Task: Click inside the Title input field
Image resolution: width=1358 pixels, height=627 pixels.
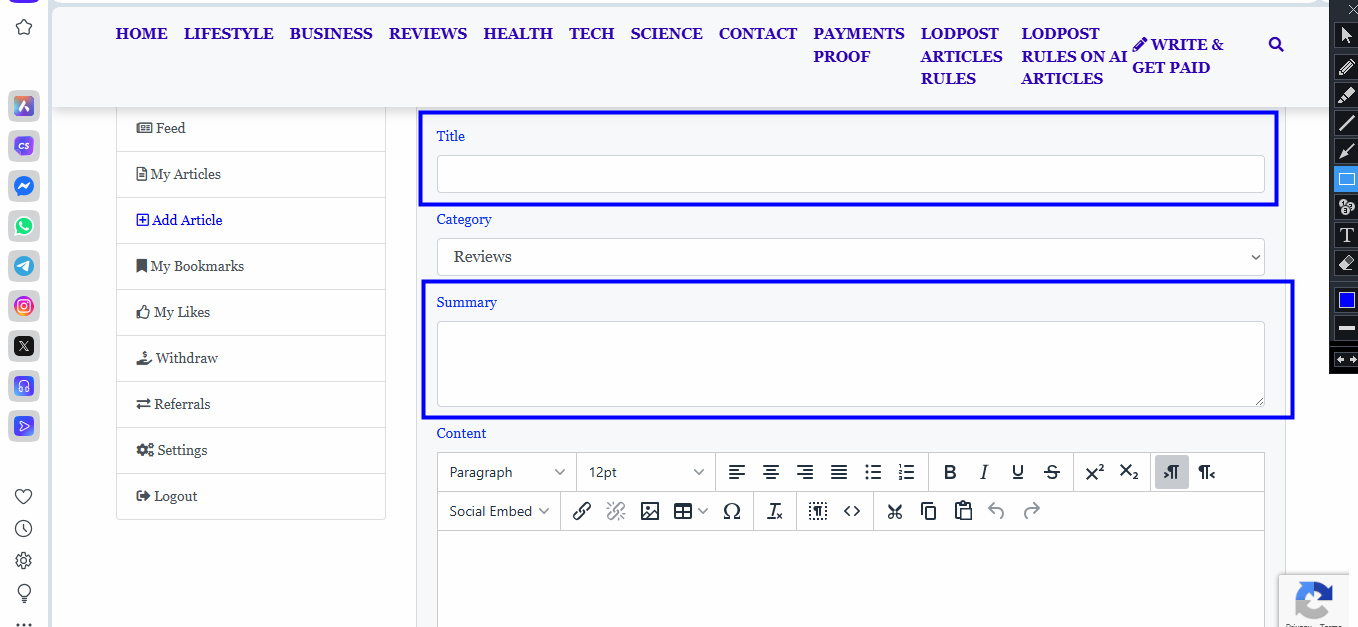Action: 850,174
